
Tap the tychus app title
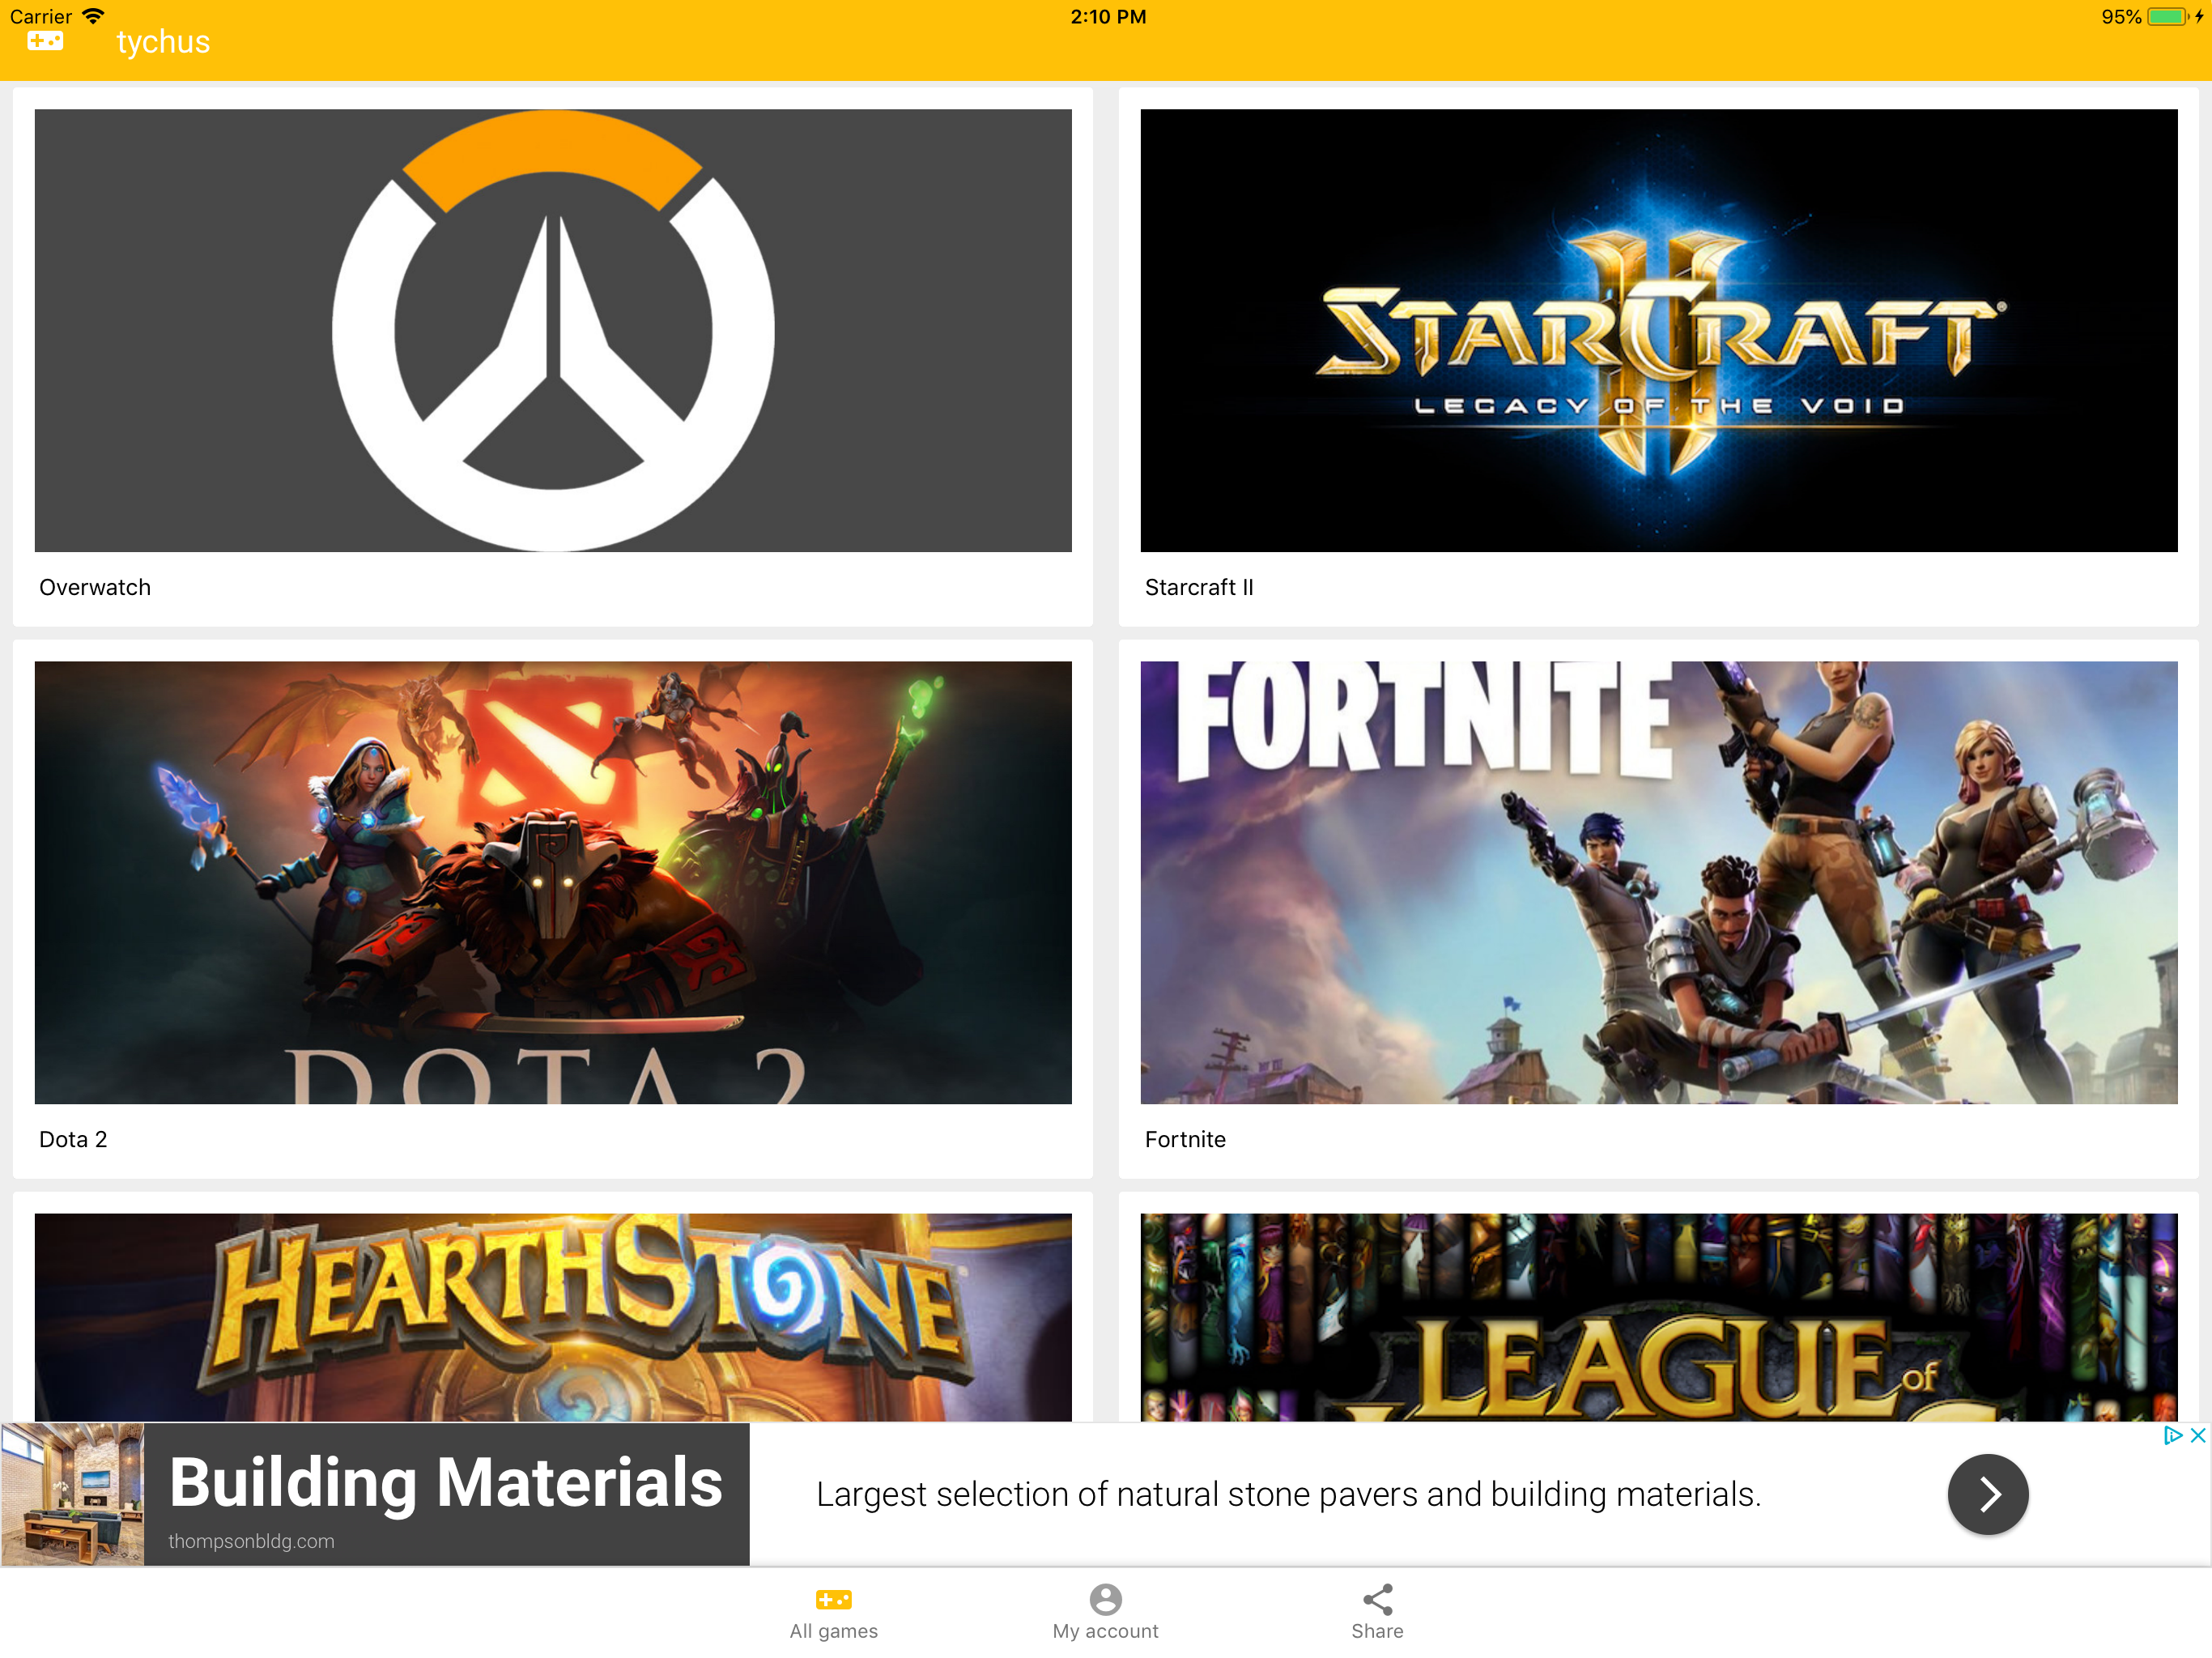point(163,42)
